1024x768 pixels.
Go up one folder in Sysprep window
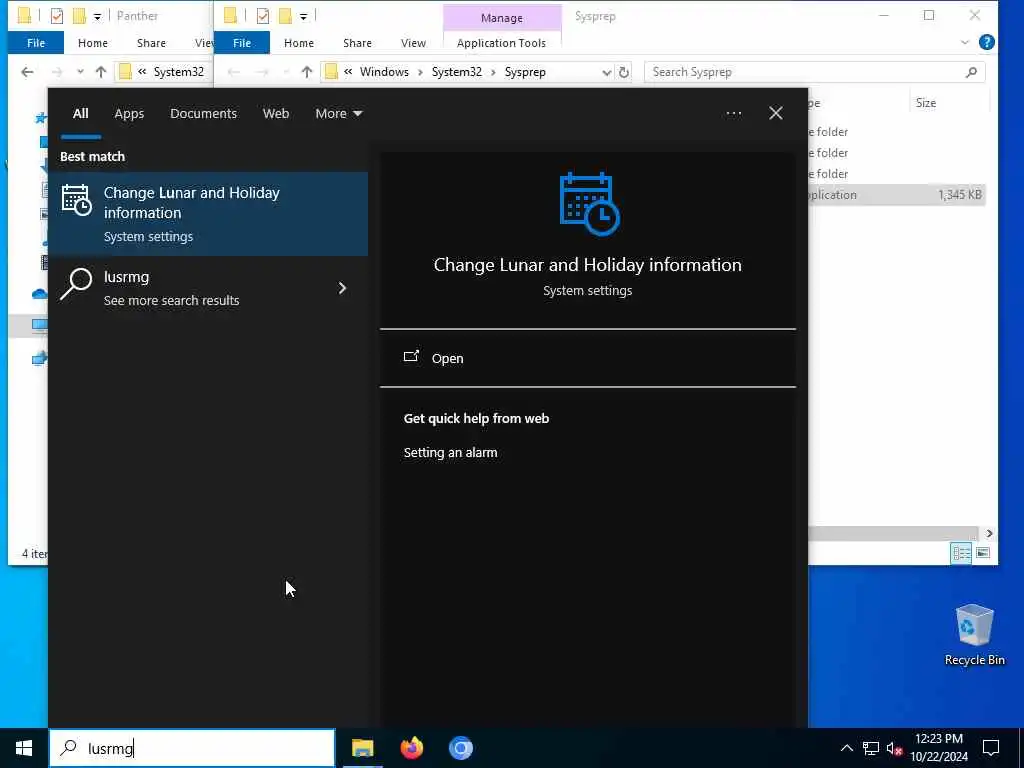pos(307,72)
